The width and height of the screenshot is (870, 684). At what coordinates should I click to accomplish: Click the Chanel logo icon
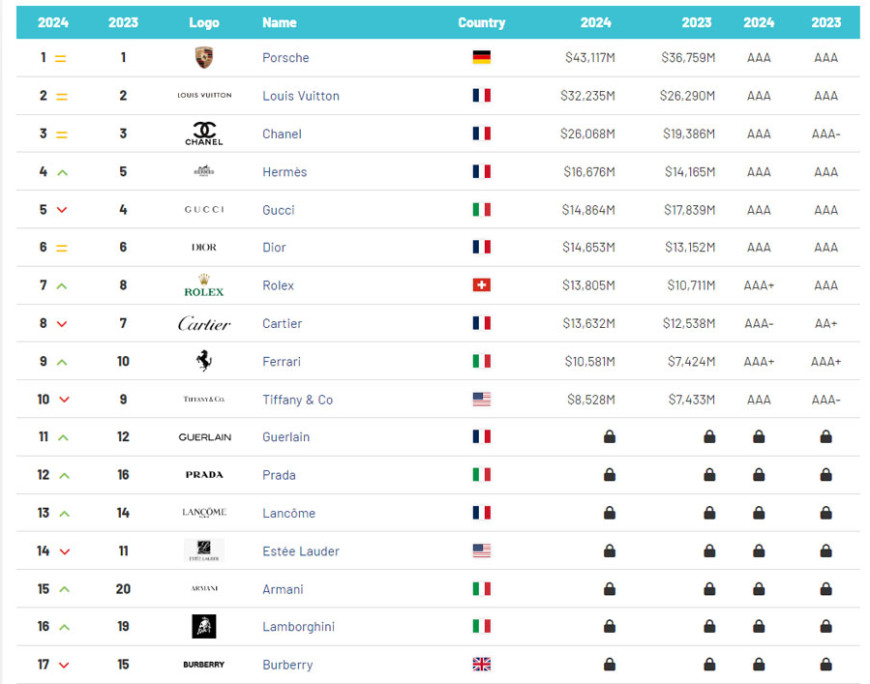pyautogui.click(x=204, y=133)
